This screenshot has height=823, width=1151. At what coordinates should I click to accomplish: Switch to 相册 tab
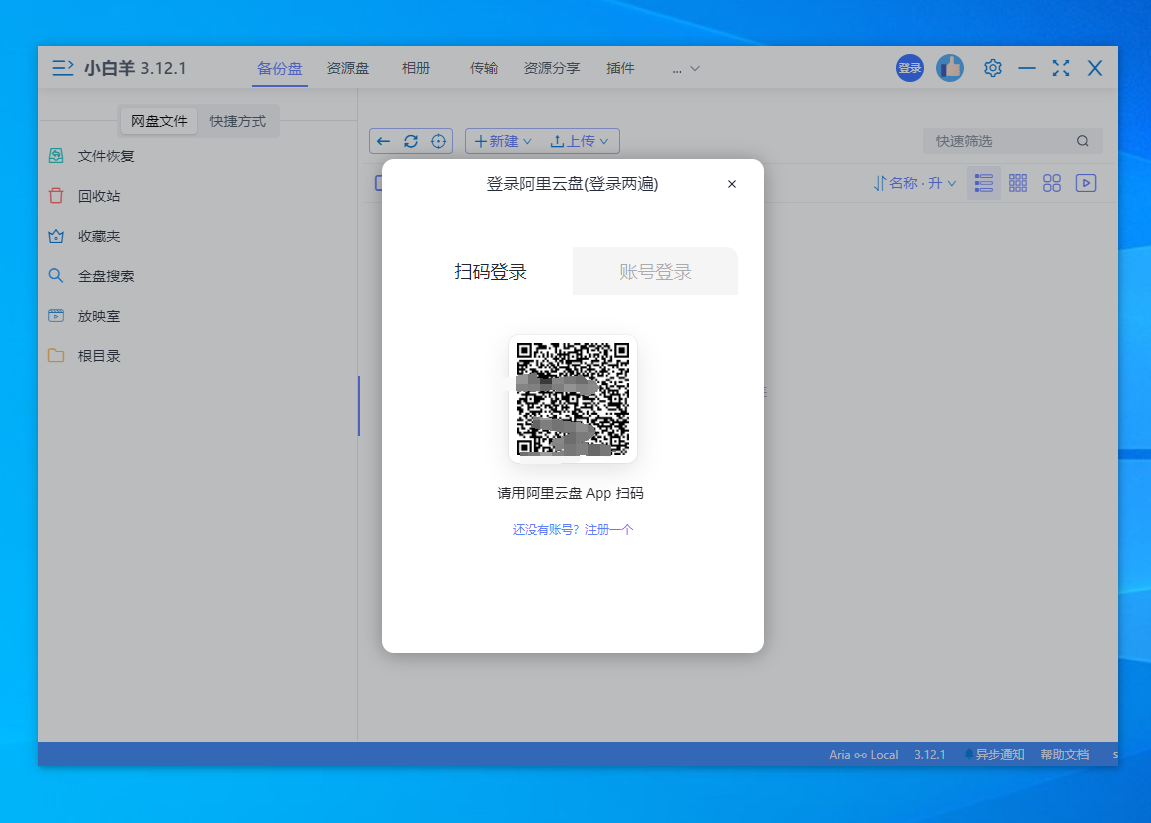pos(416,68)
